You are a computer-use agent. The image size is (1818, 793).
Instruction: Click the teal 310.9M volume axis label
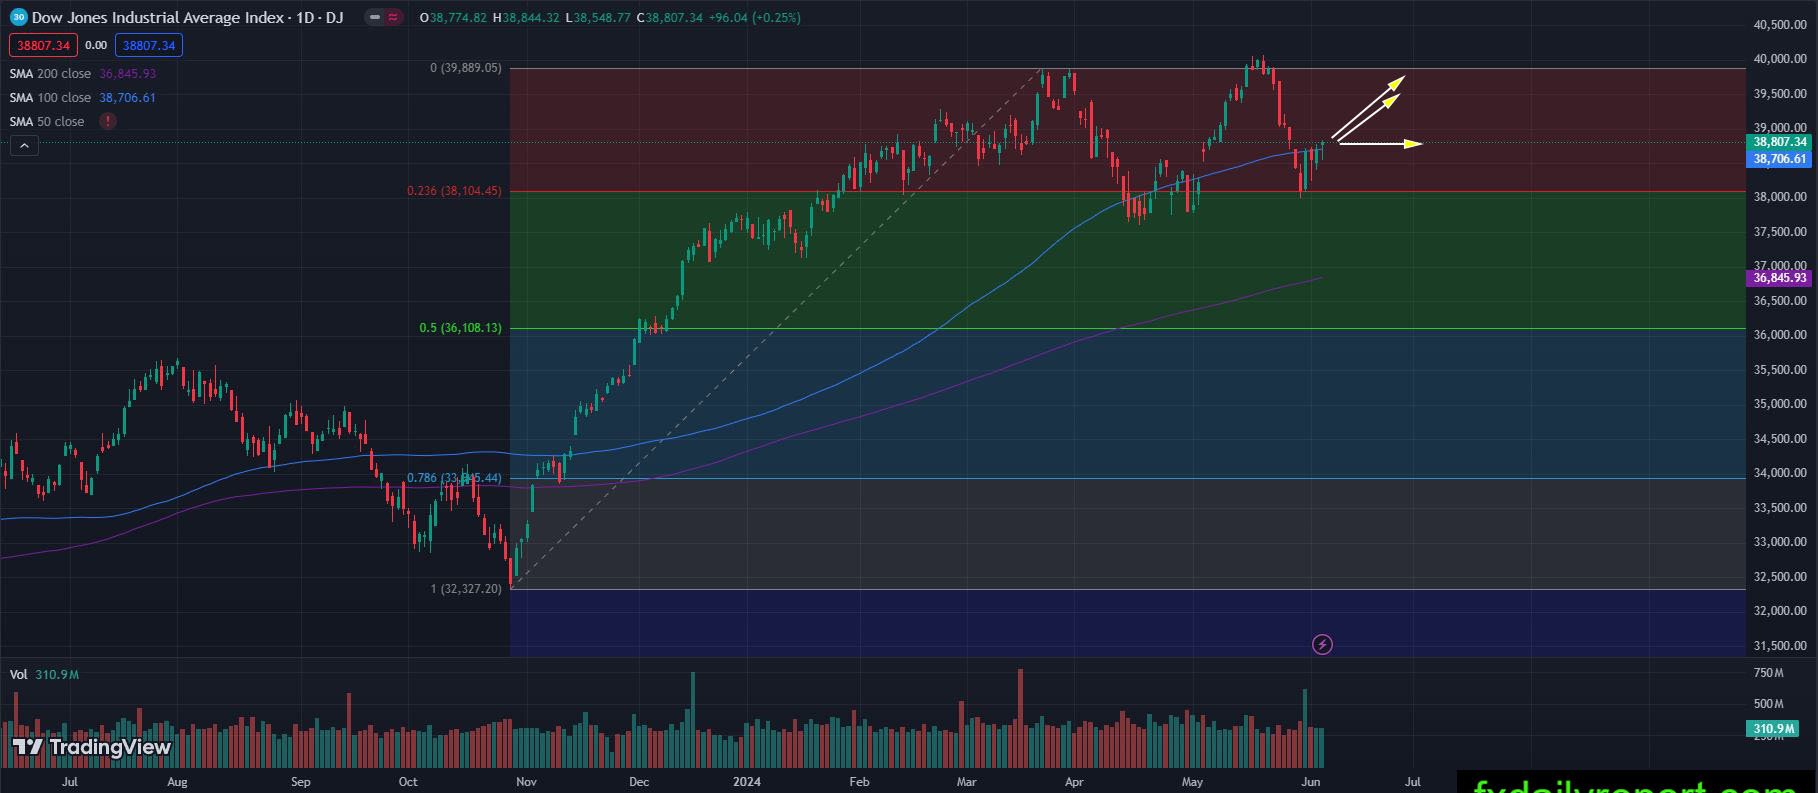(1774, 729)
